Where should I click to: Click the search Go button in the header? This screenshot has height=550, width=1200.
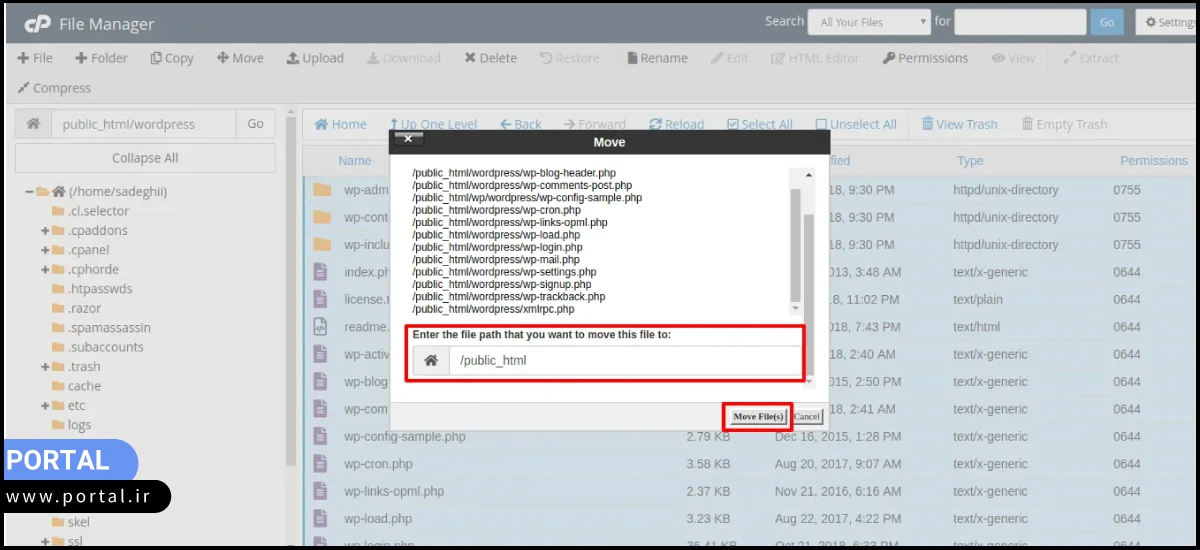(x=1106, y=22)
